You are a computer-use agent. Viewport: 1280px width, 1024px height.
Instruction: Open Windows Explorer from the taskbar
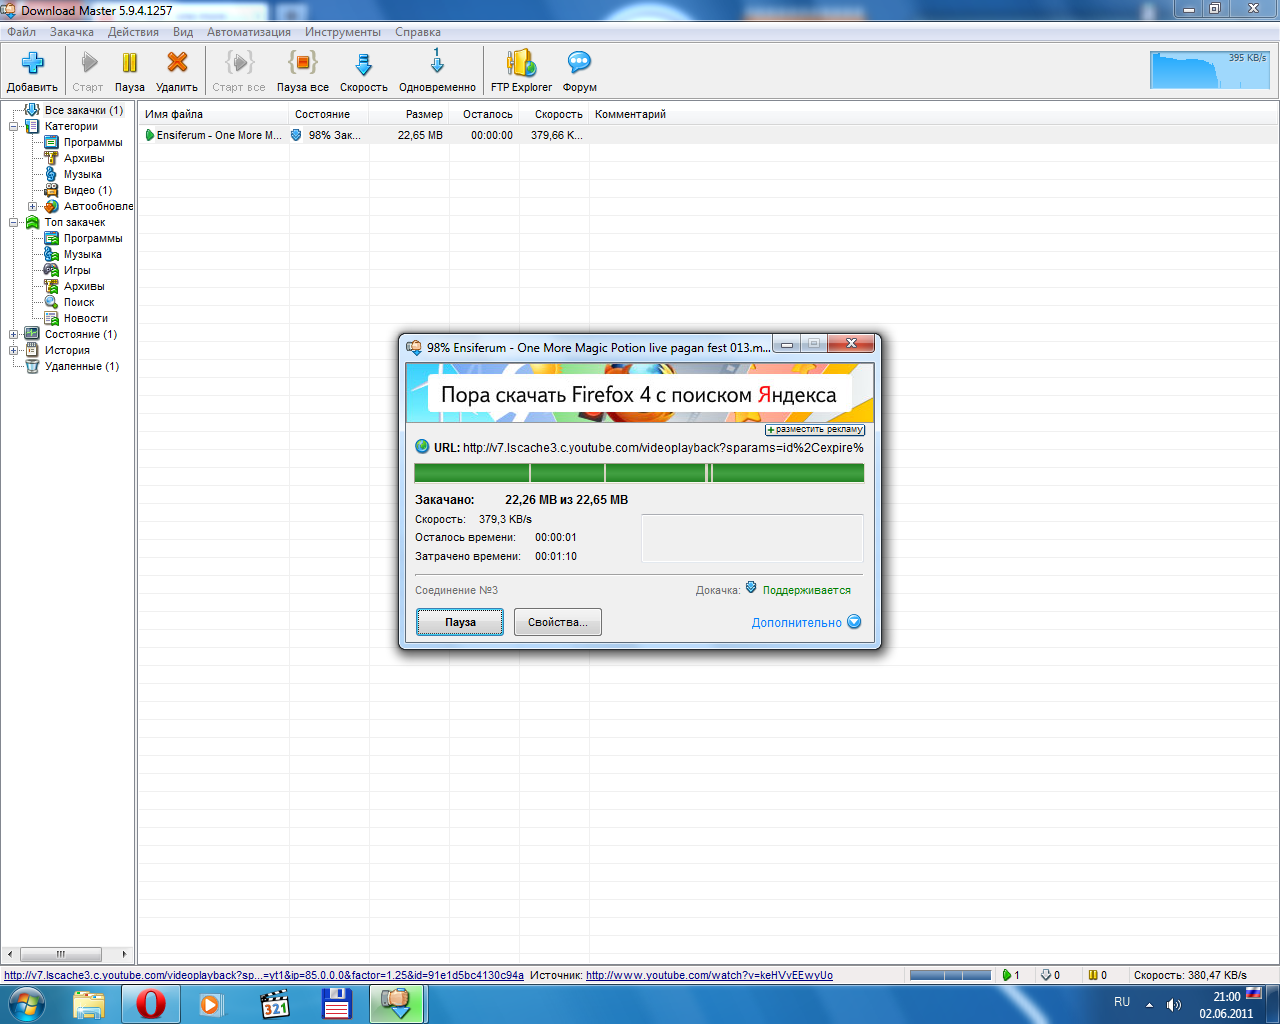(89, 1003)
